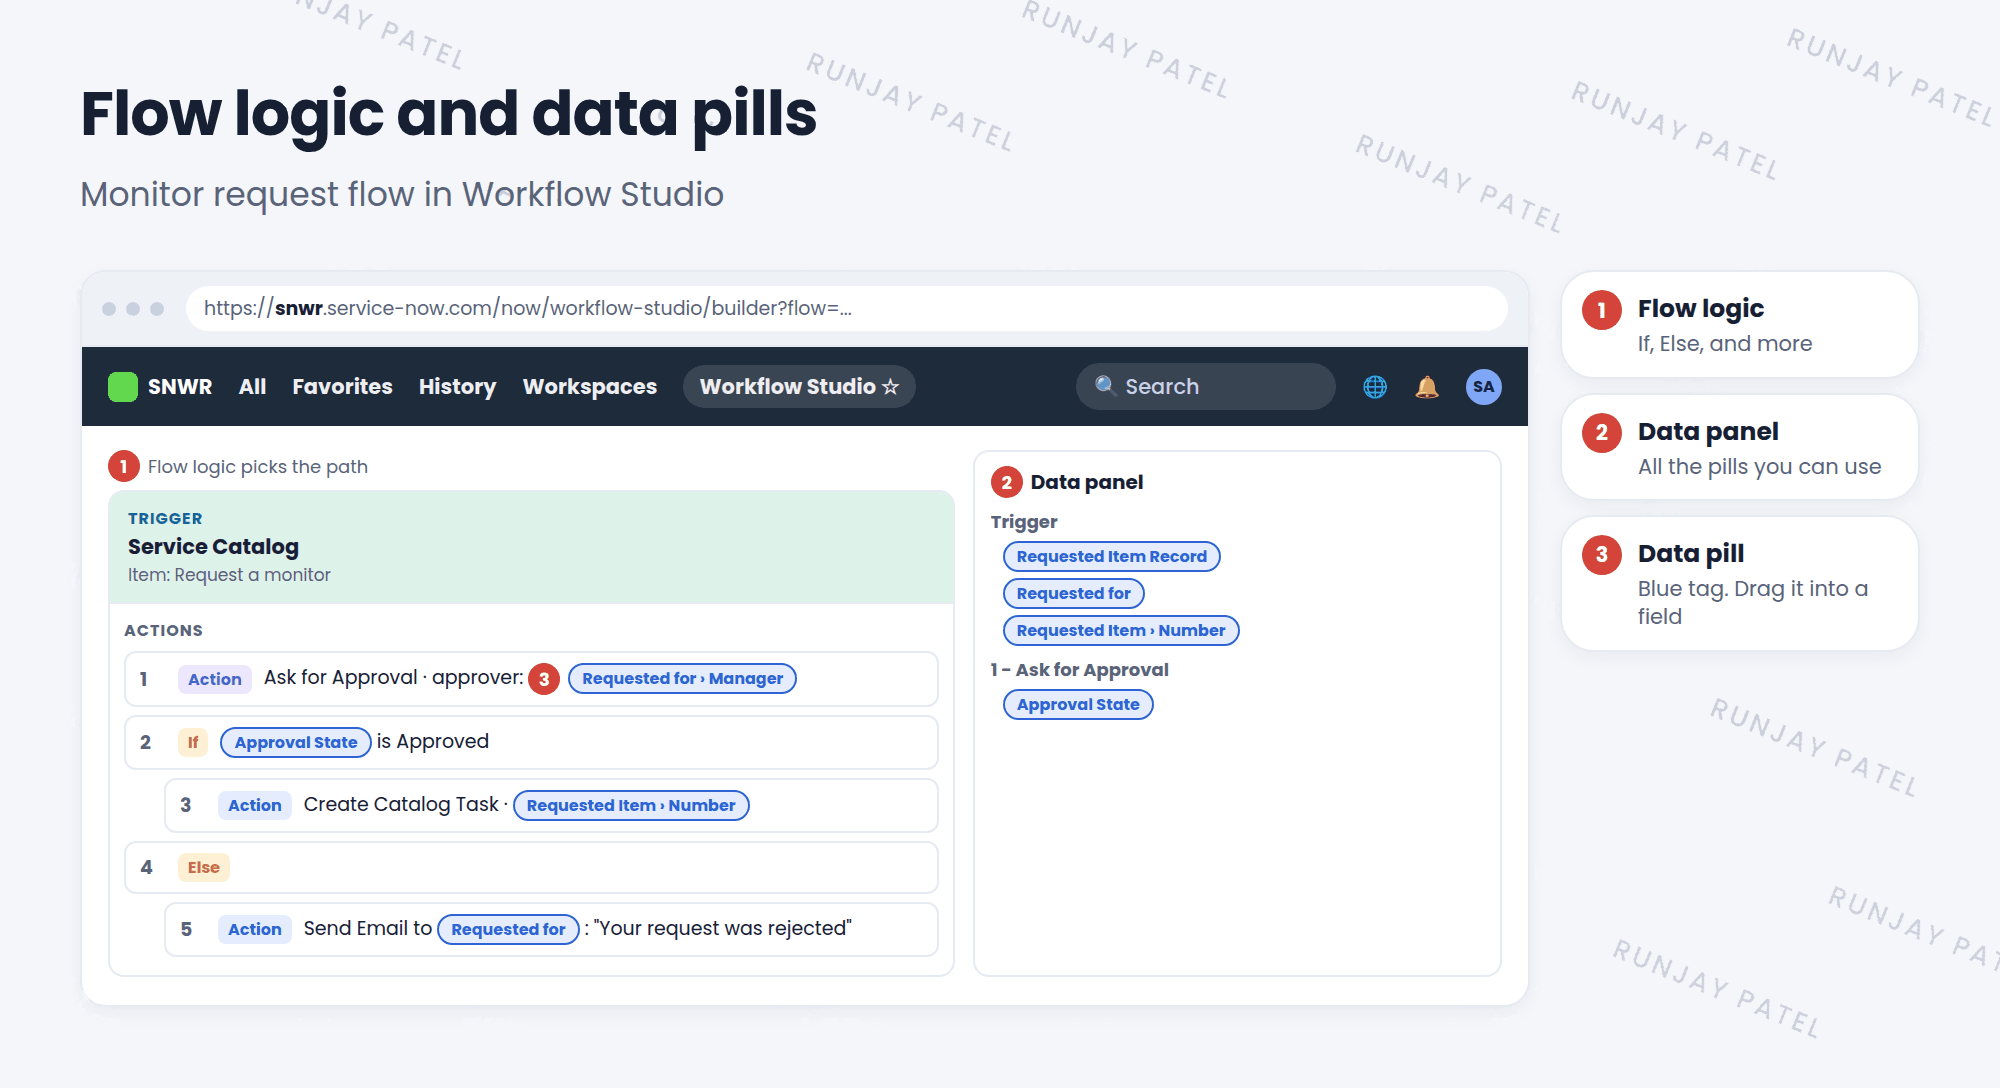This screenshot has width=2000, height=1088.
Task: Click the 'Ask for Approval' step text
Action: point(341,678)
